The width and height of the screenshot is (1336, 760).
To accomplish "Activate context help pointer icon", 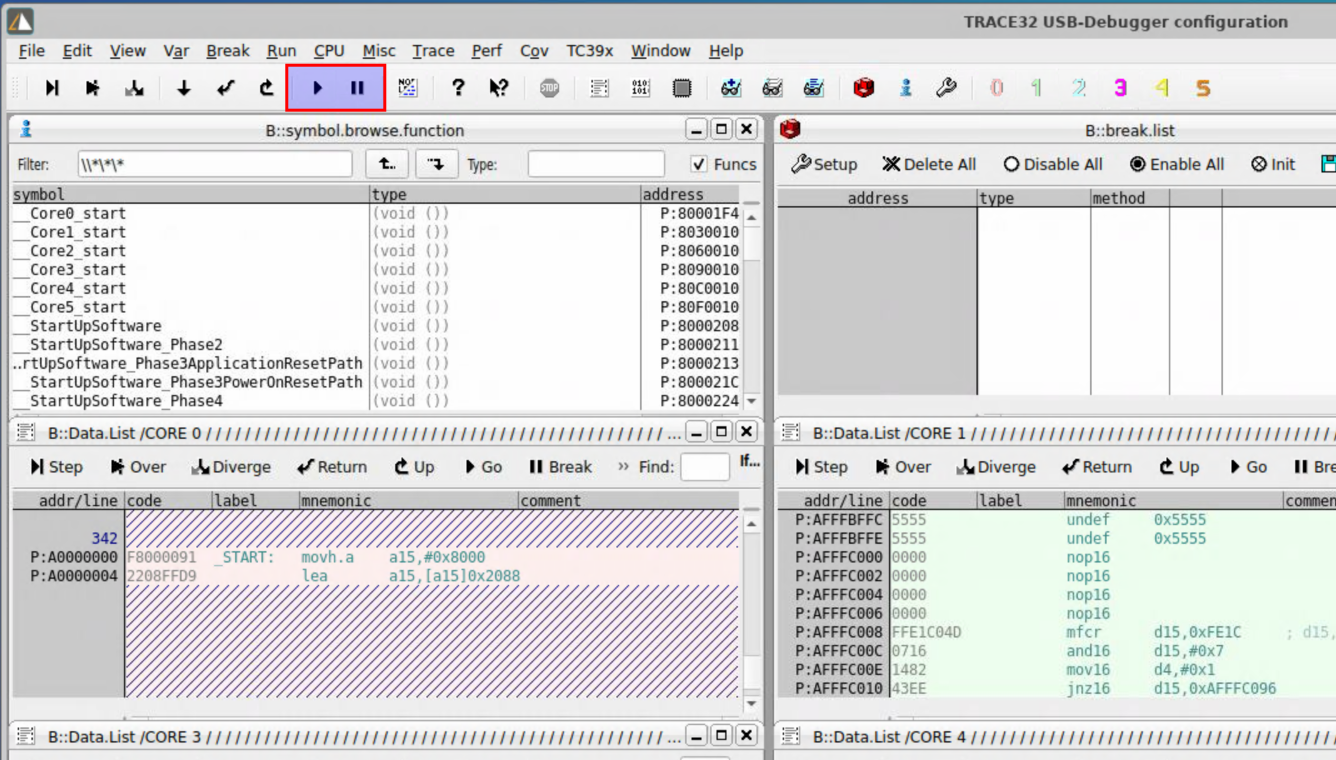I will tap(499, 88).
